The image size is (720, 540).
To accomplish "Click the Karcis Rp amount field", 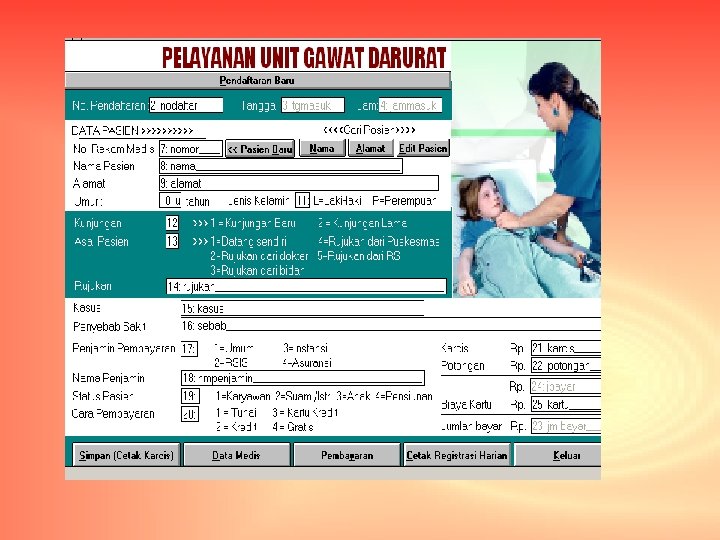I will [566, 348].
